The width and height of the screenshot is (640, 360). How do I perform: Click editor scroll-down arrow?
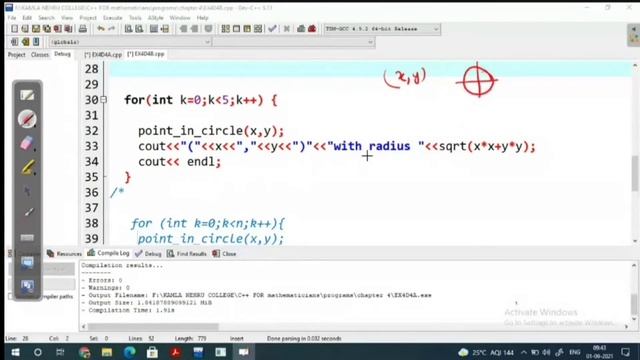(635, 241)
